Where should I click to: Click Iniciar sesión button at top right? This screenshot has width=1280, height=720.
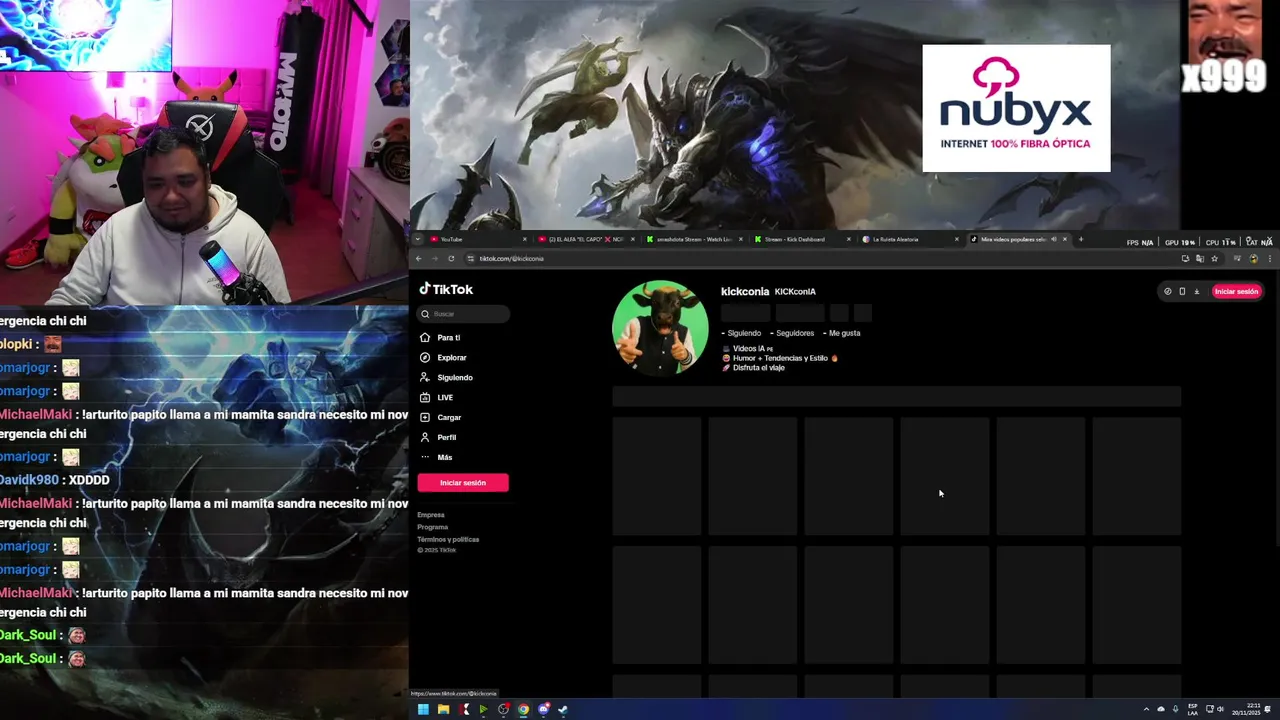pyautogui.click(x=1236, y=291)
